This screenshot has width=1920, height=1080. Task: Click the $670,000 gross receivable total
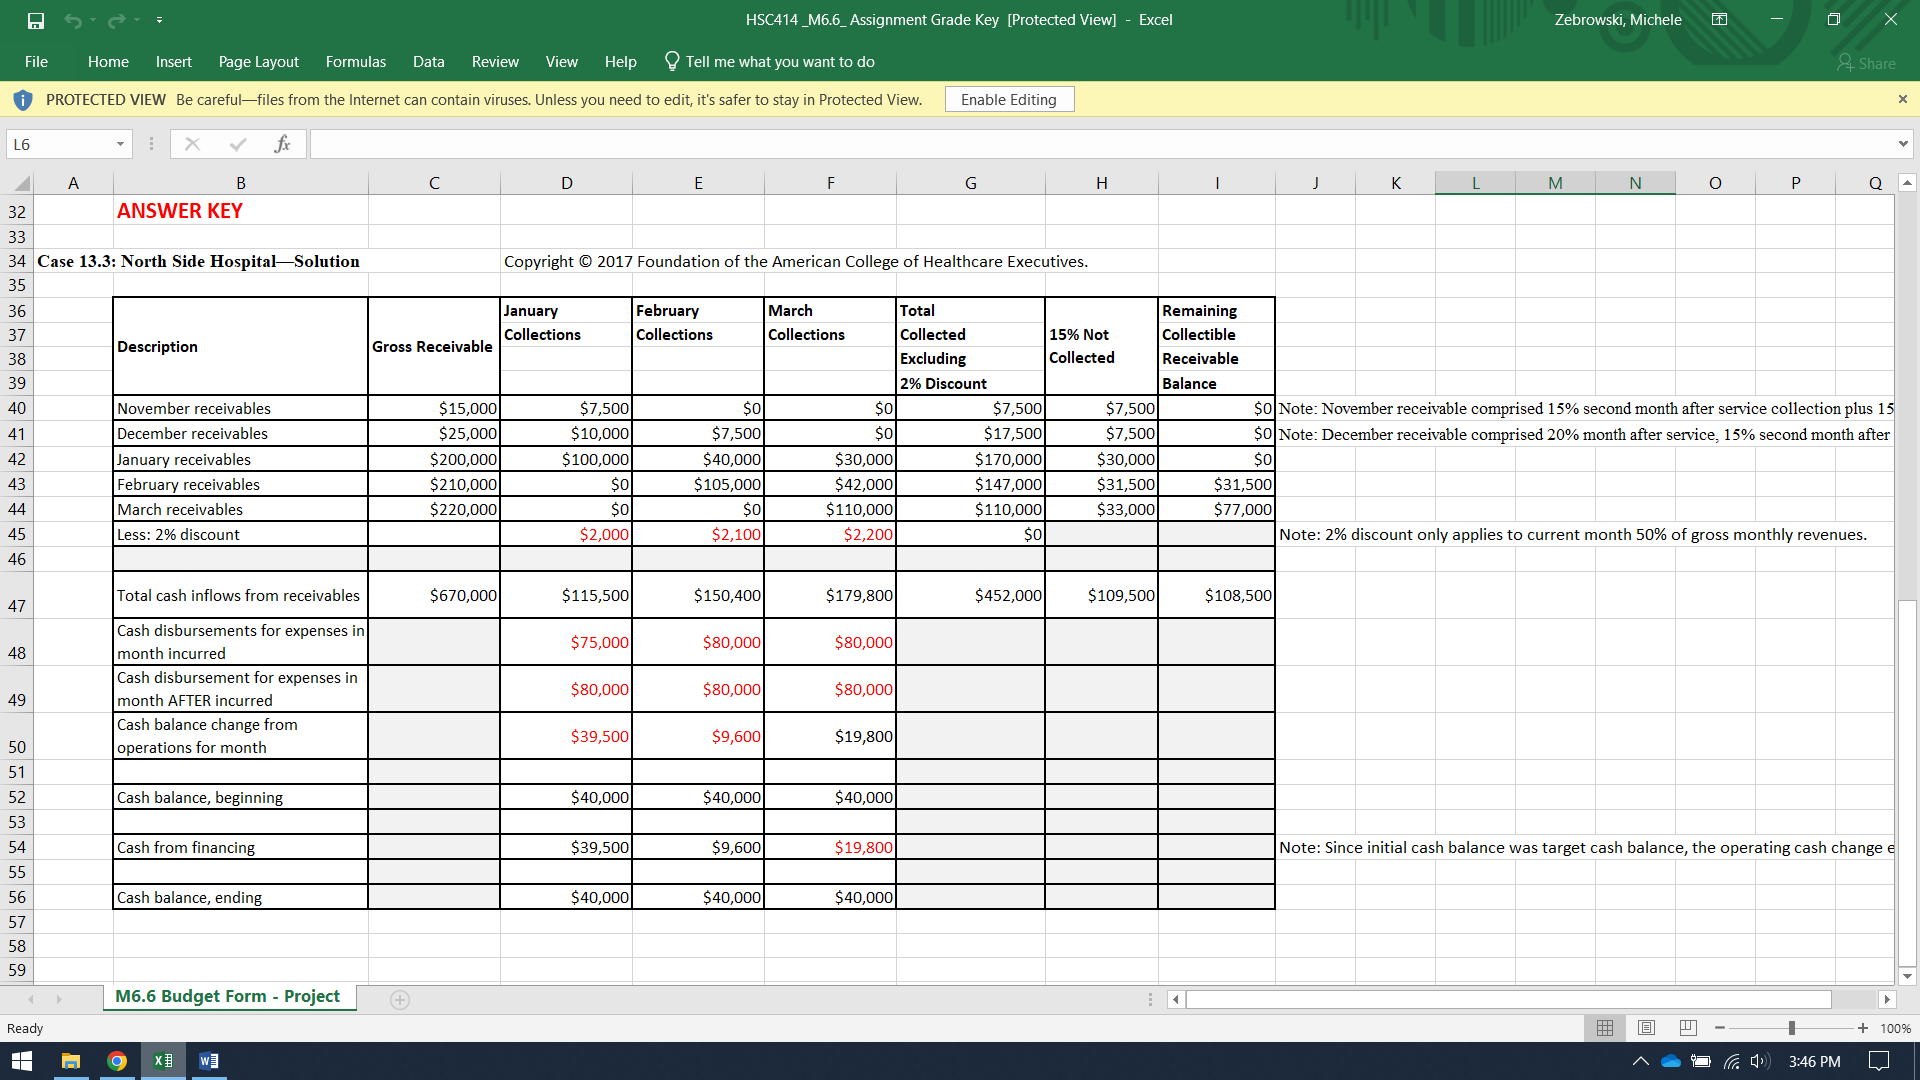coord(434,595)
